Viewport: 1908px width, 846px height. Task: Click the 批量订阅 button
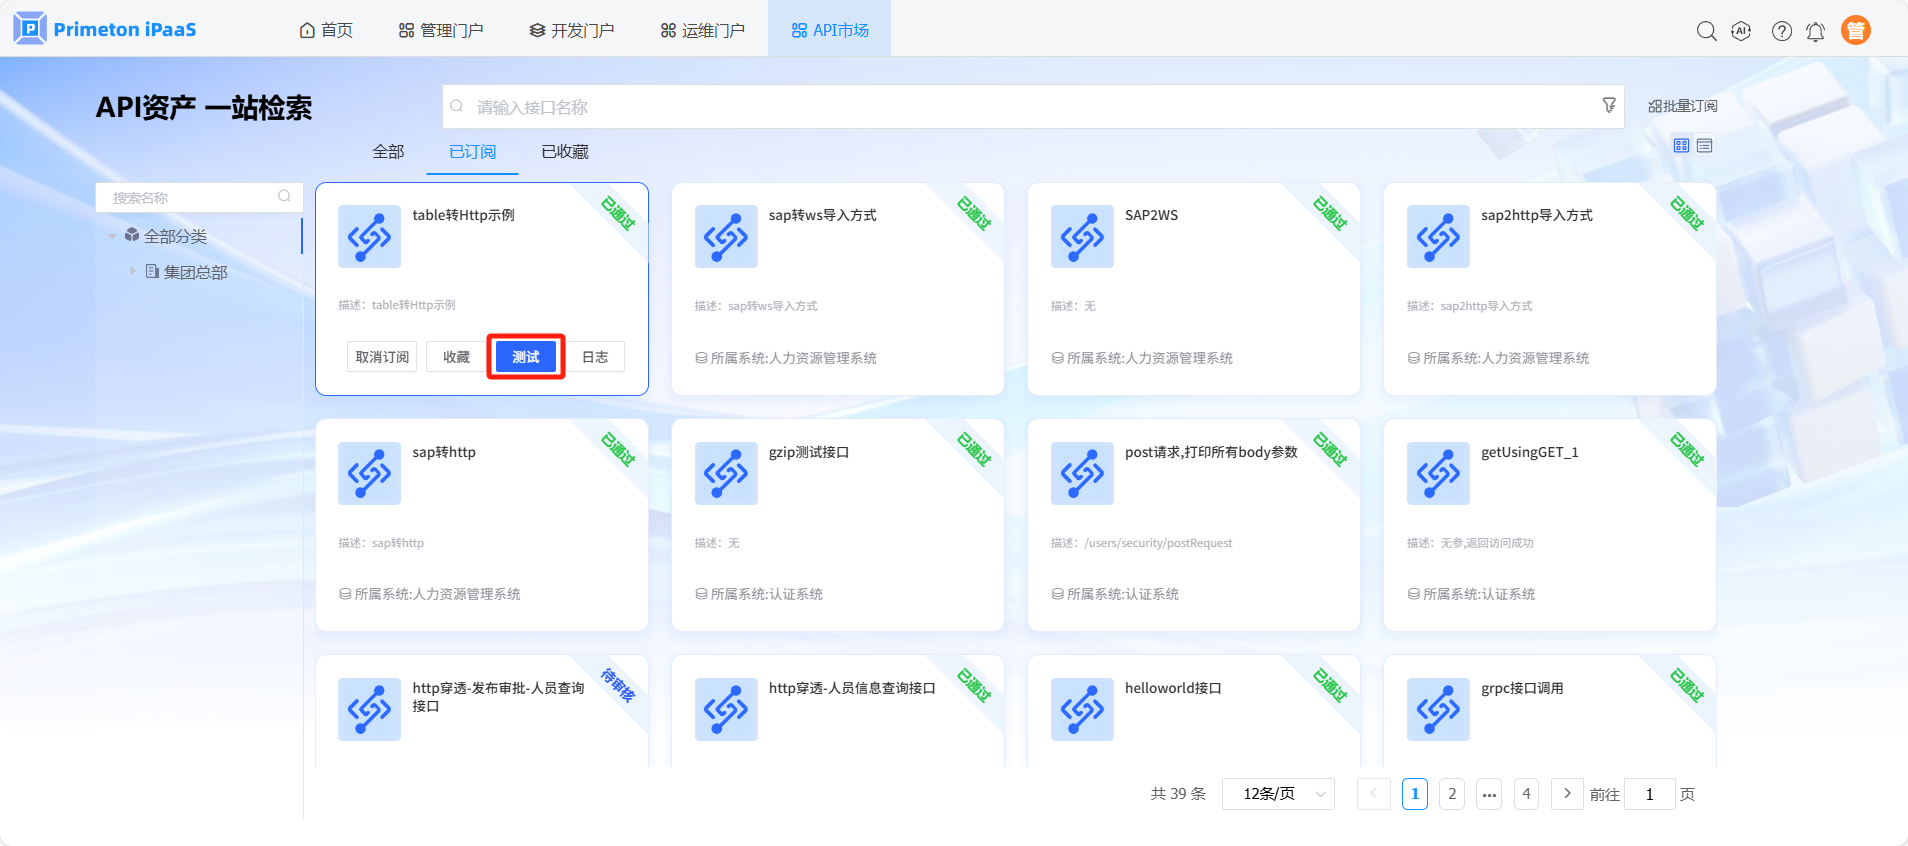[x=1683, y=106]
